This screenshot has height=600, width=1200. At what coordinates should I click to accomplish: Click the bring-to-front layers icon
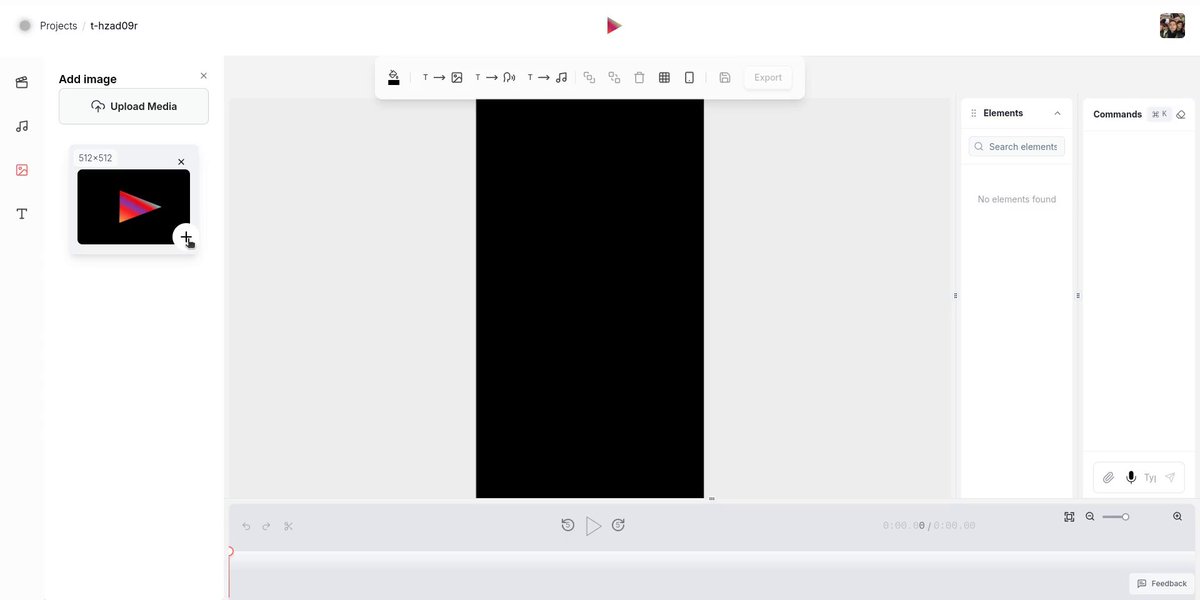589,77
